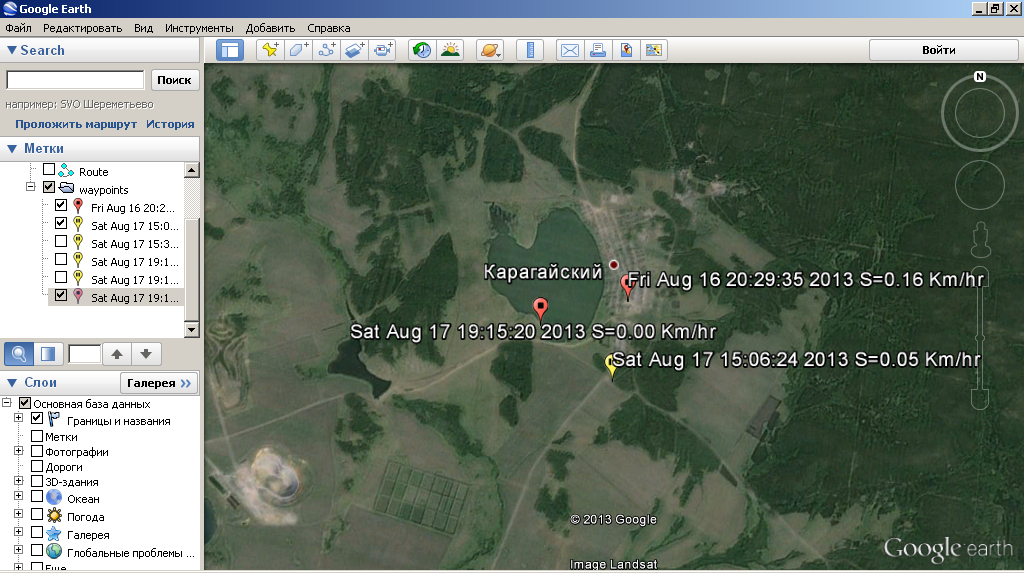This screenshot has height=573, width=1024.
Task: Collapse the Метки panel triangle
Action: [x=12, y=149]
